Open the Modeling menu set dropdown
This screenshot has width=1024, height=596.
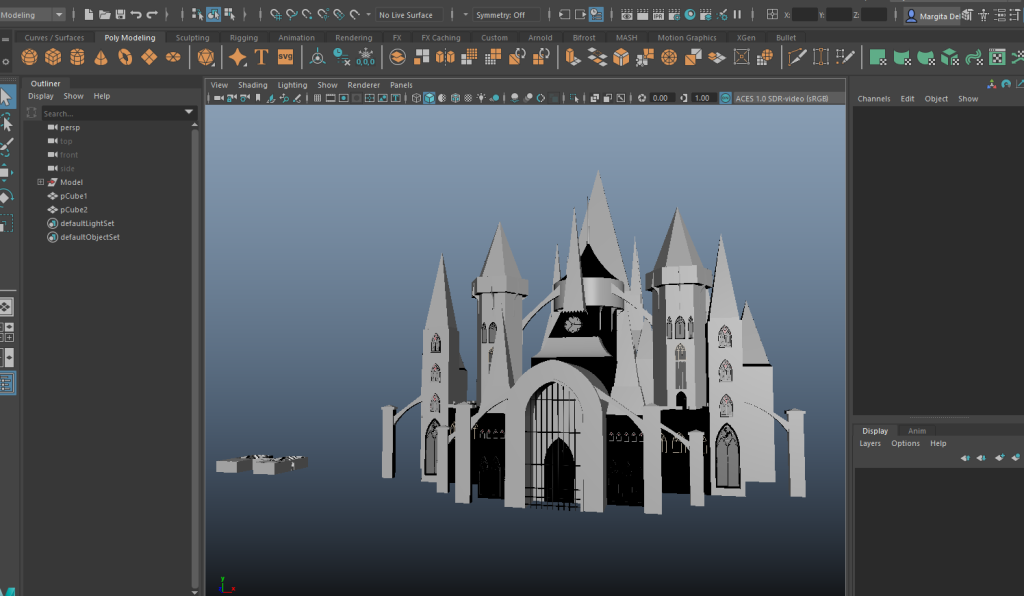coord(33,14)
